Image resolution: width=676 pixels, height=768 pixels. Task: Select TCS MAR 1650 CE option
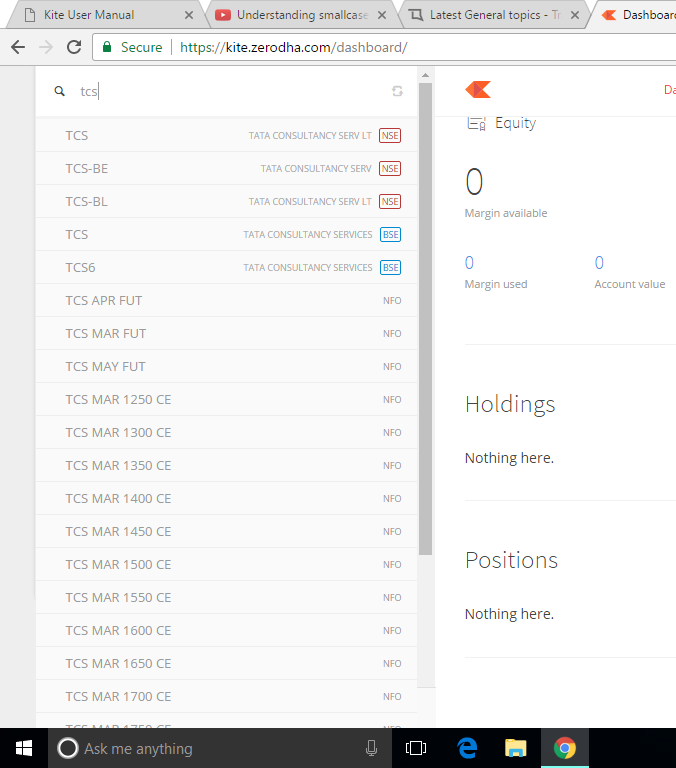226,663
